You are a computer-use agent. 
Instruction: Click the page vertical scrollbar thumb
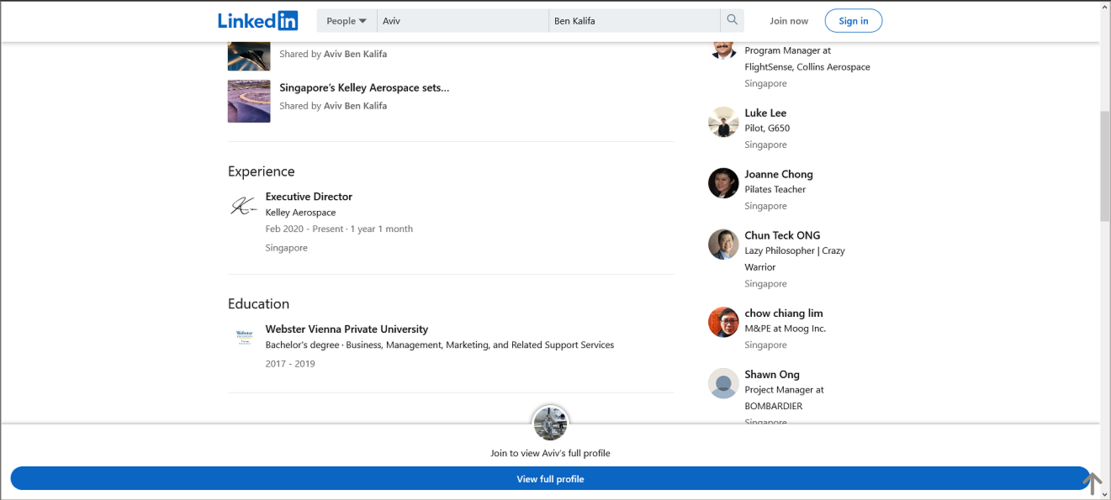[x=1105, y=167]
